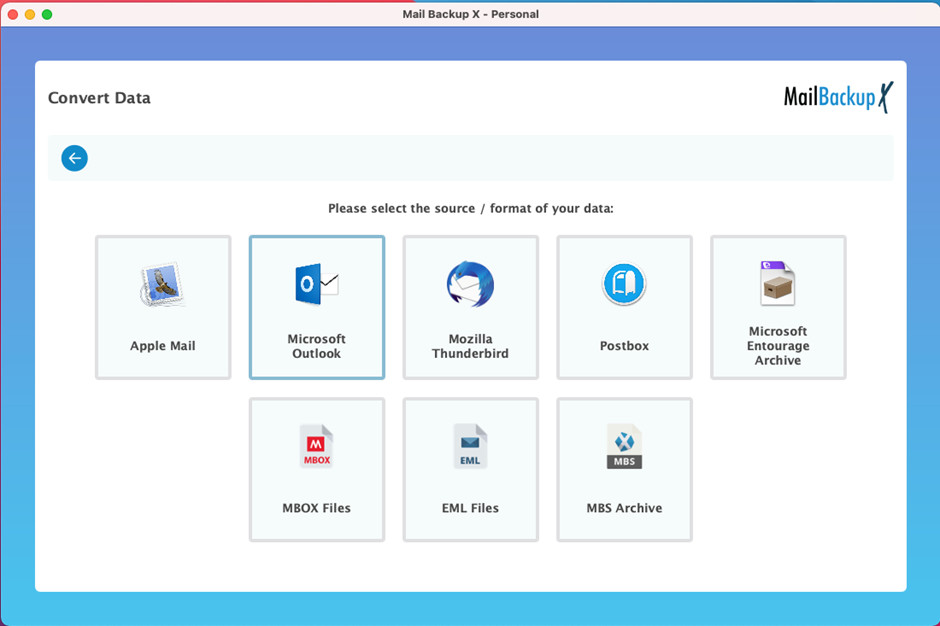Viewport: 940px width, 626px height.
Task: Choose the Microsoft Entourage Archive box icon
Action: (x=778, y=283)
